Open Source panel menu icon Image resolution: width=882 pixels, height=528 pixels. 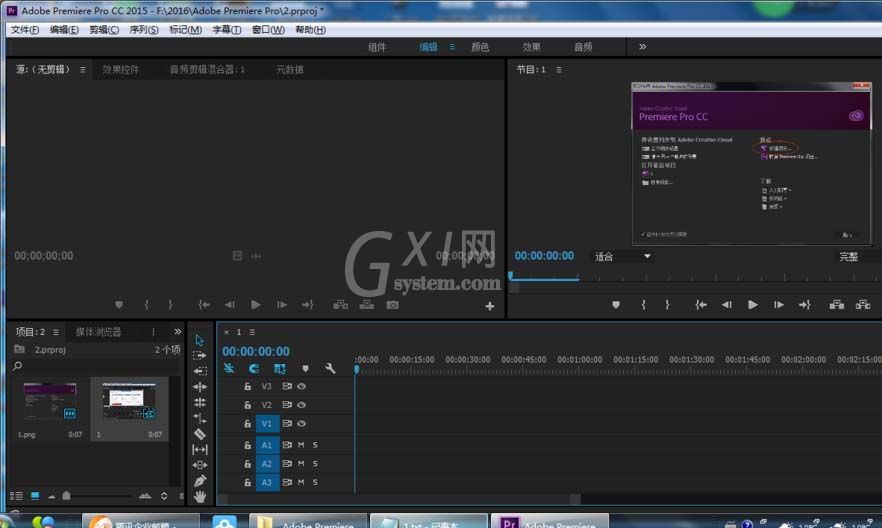tap(83, 70)
